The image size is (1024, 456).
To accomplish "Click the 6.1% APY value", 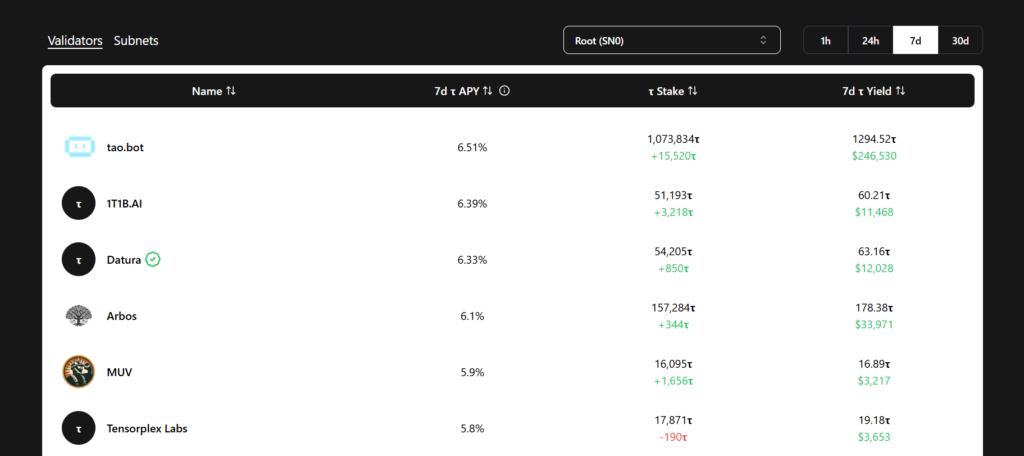I will click(x=472, y=316).
